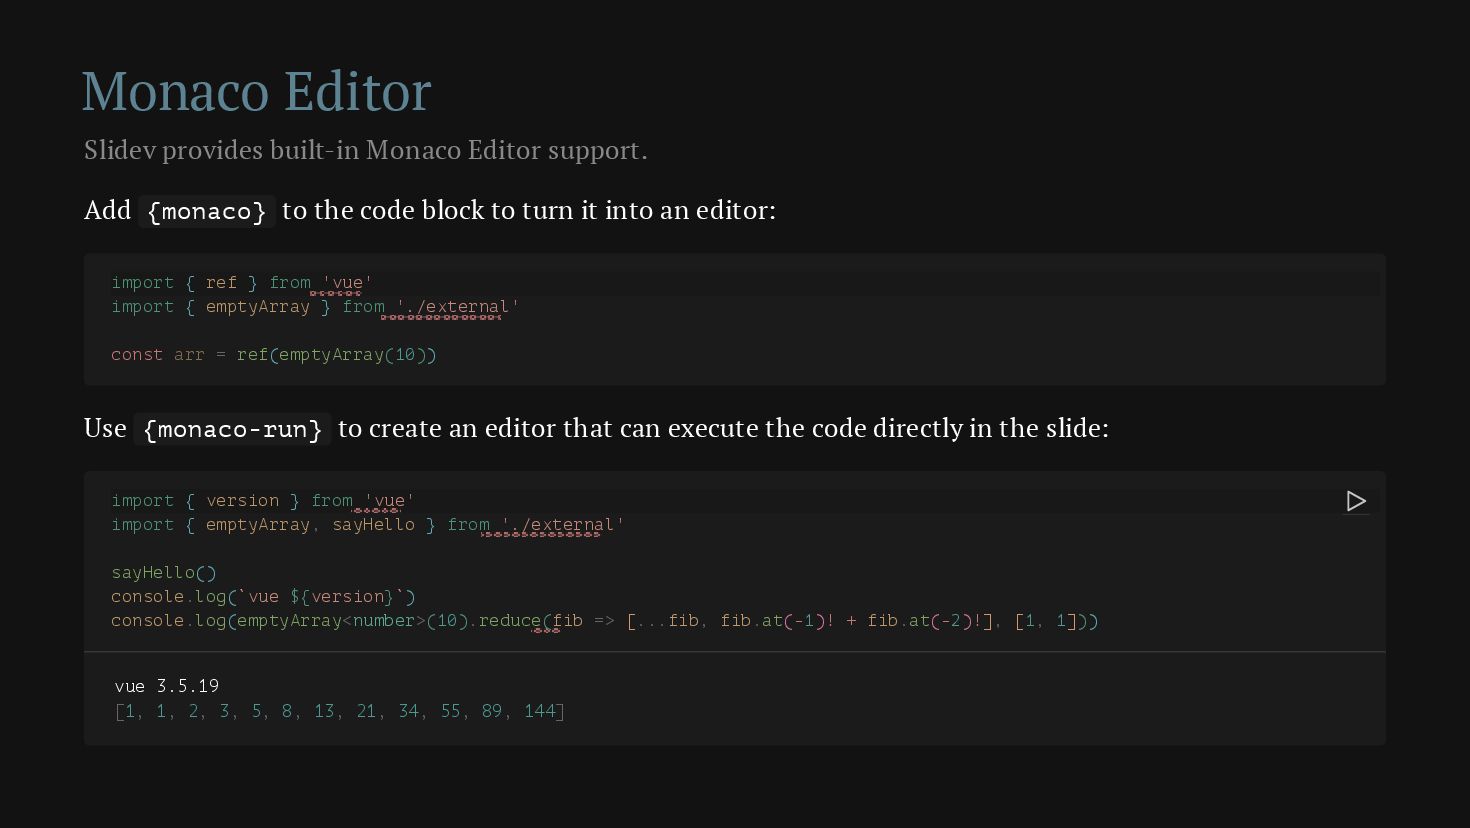Click the './external' path in first editor
The height and width of the screenshot is (828, 1470).
[x=458, y=307]
